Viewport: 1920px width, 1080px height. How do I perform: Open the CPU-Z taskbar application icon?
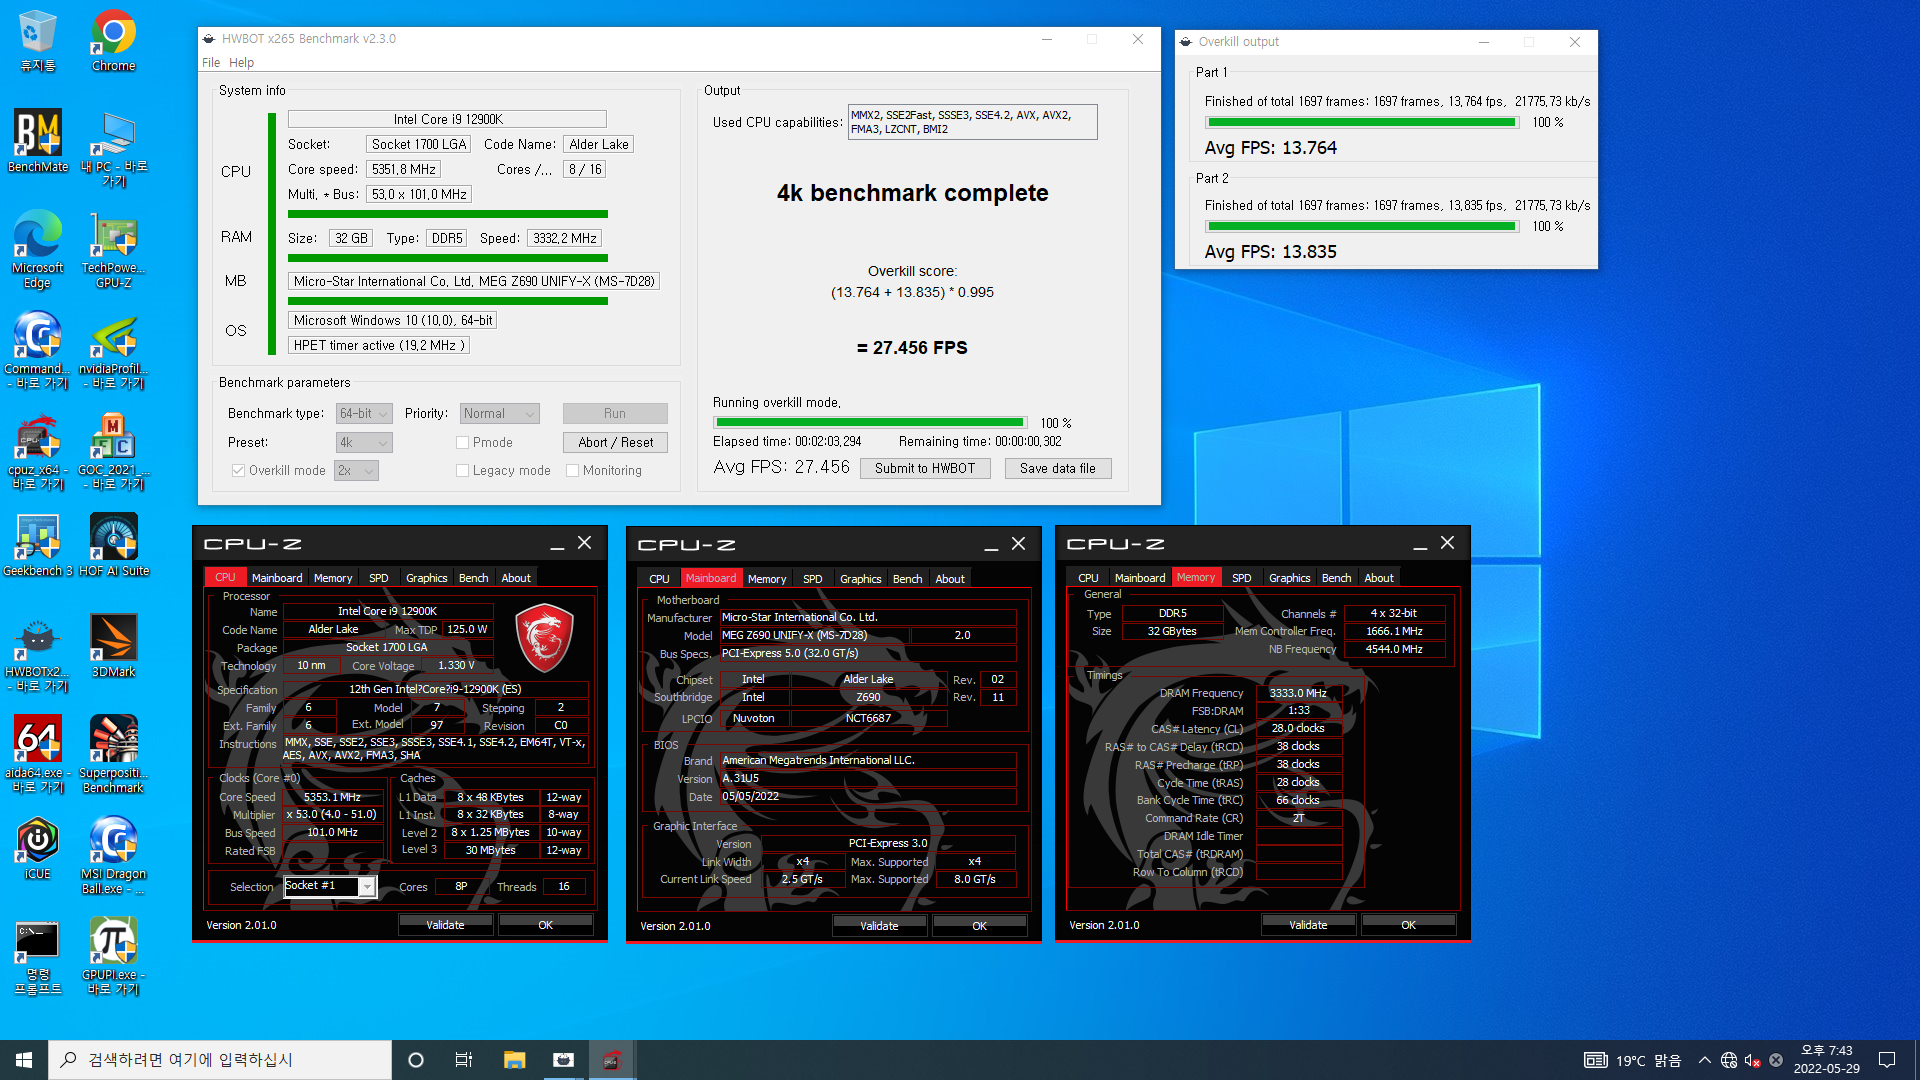pyautogui.click(x=612, y=1060)
